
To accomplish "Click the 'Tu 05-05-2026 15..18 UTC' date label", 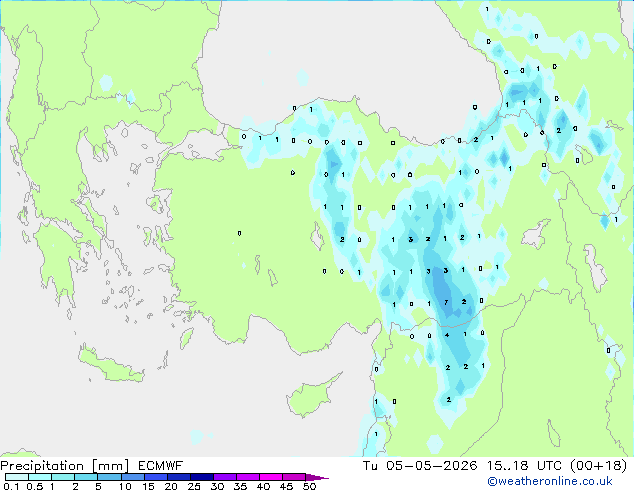I will (x=462, y=466).
